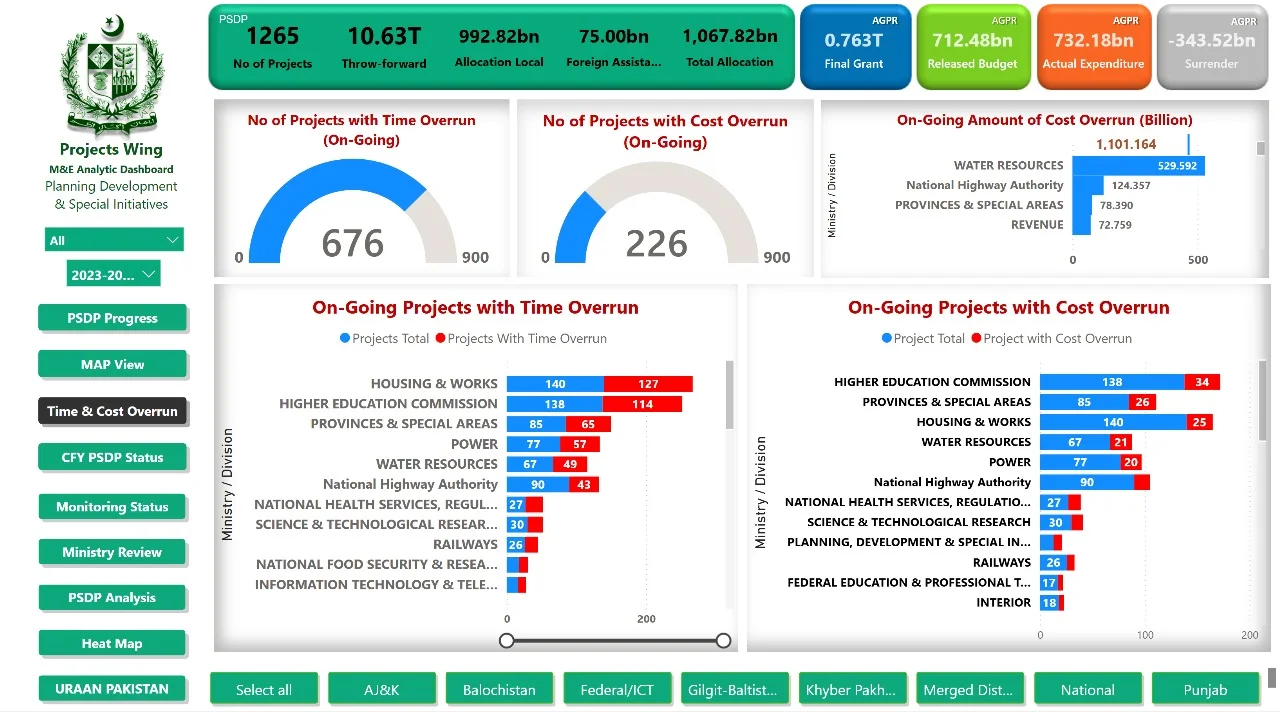Click WATER RESOURCES time overrun bar 49
This screenshot has width=1280, height=712.
click(570, 464)
